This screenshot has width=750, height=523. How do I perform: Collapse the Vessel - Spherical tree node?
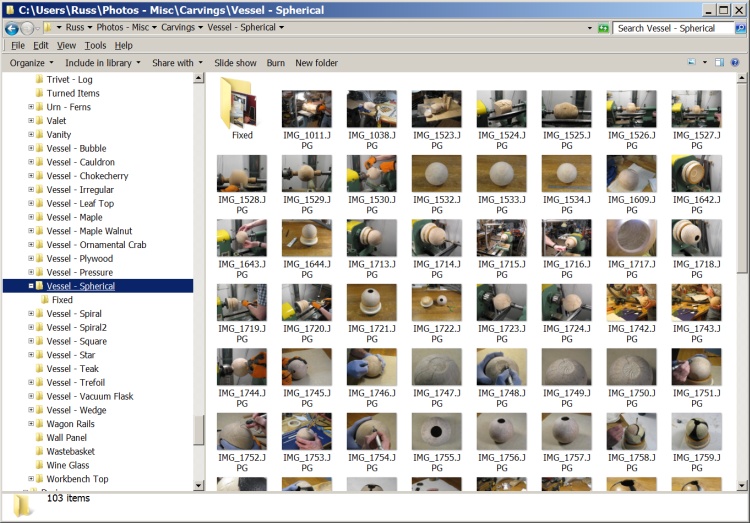point(31,286)
